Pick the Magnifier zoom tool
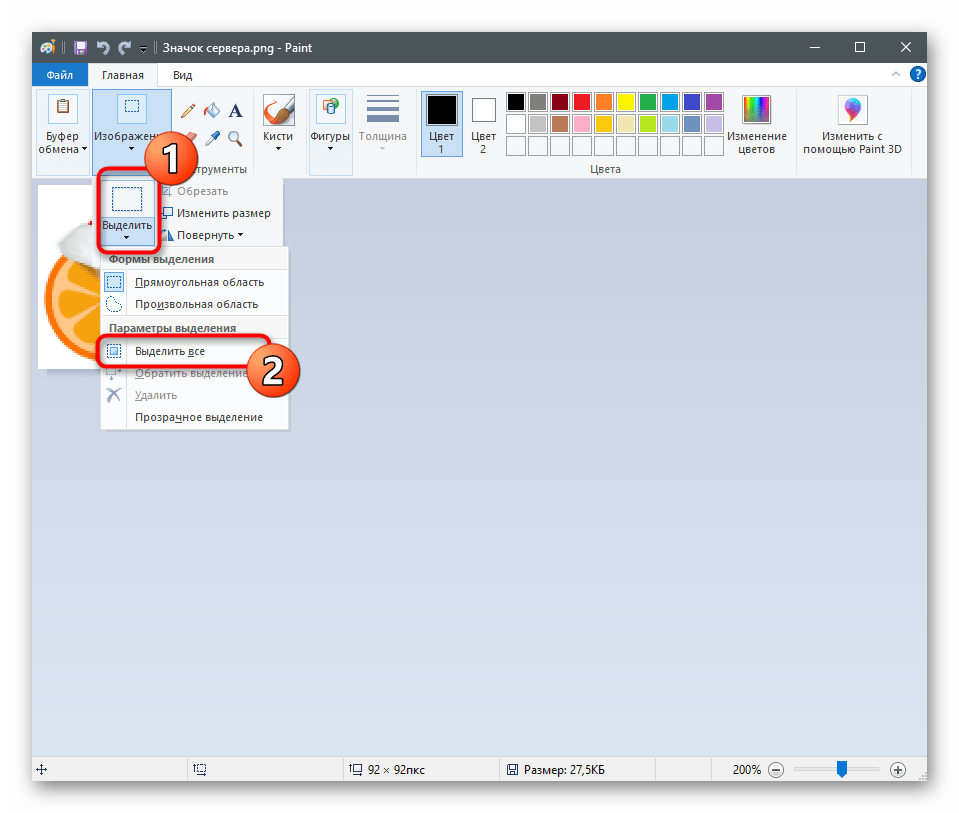Viewport: 959px width, 813px height. point(236,138)
